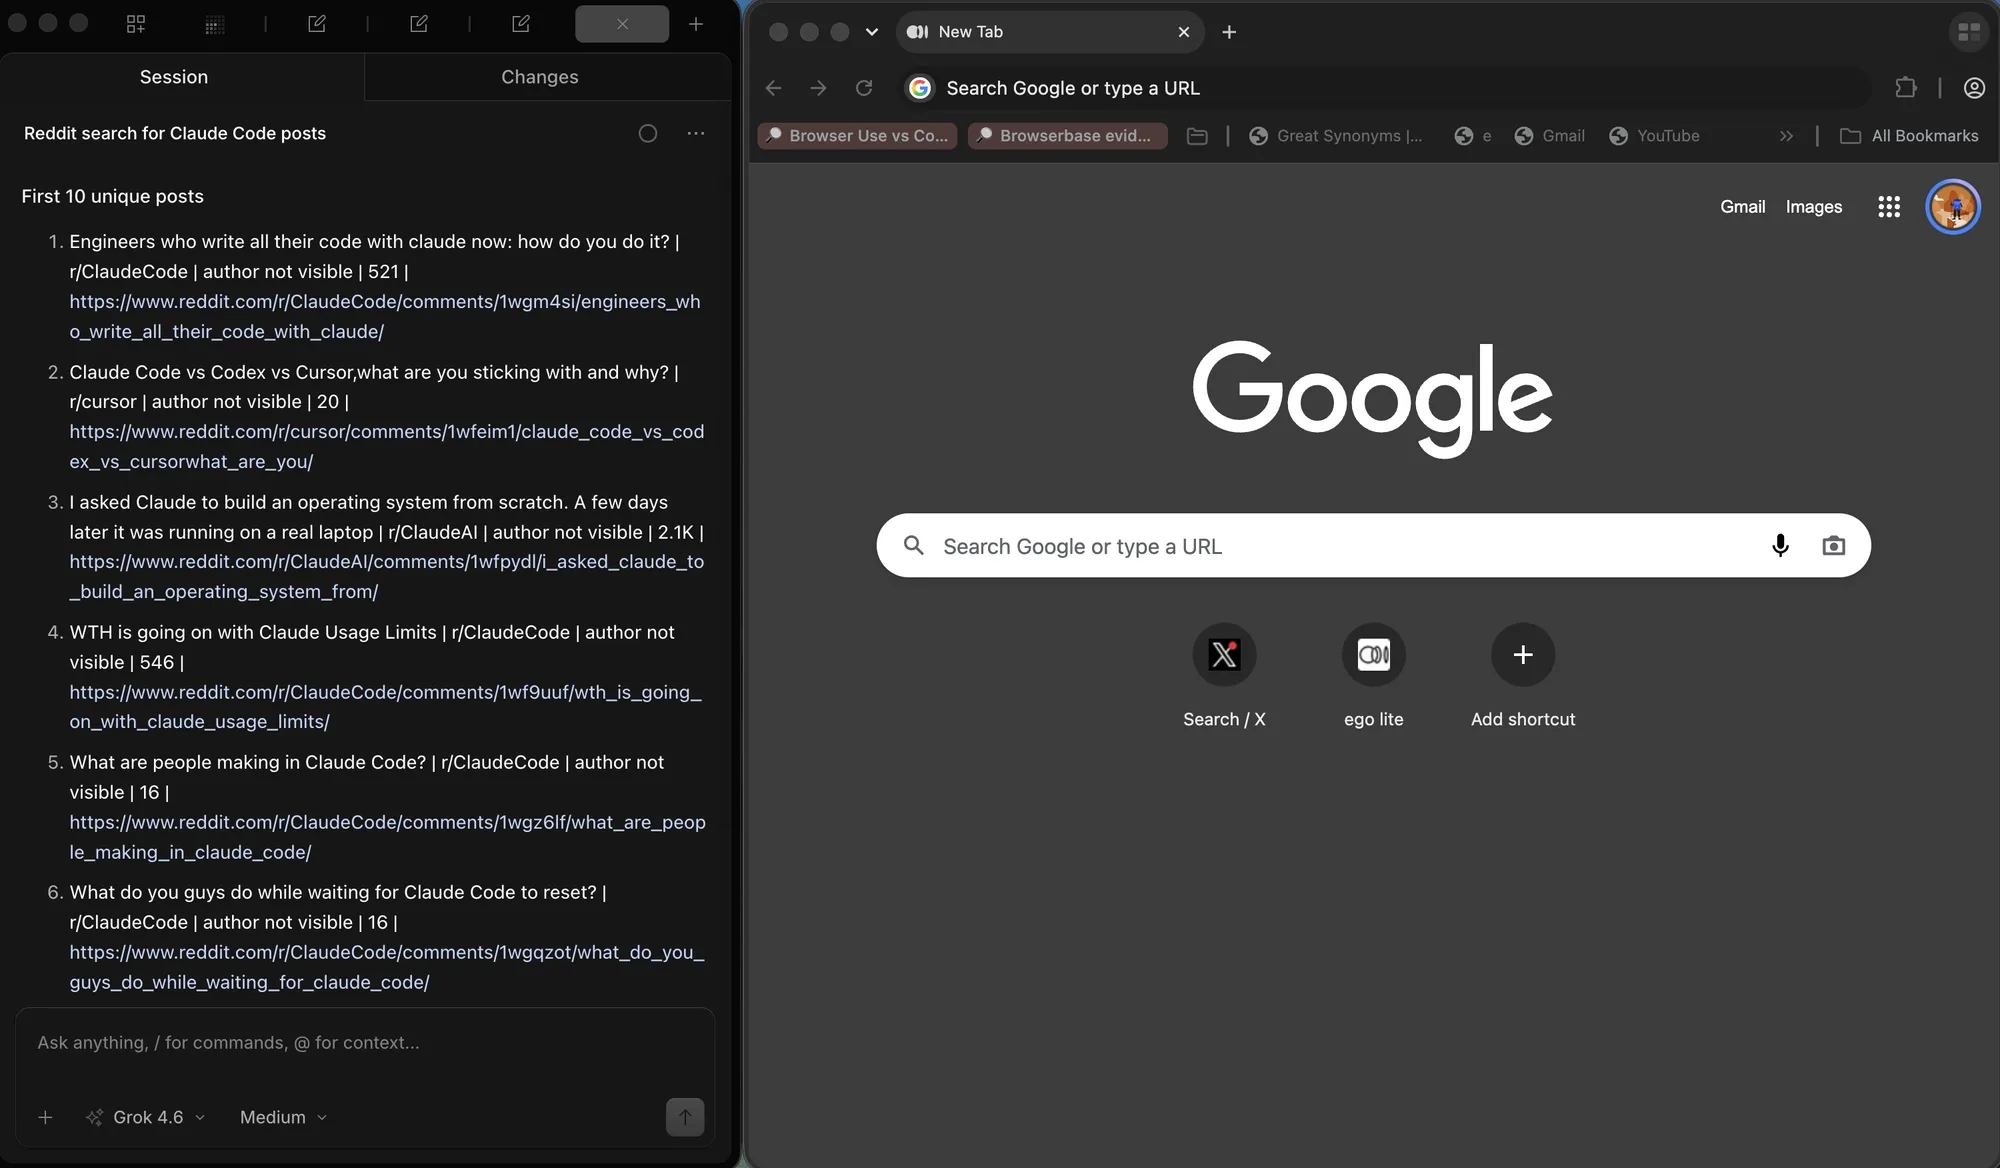The height and width of the screenshot is (1168, 2000).
Task: Click the send arrow button in the prompt box
Action: point(685,1117)
